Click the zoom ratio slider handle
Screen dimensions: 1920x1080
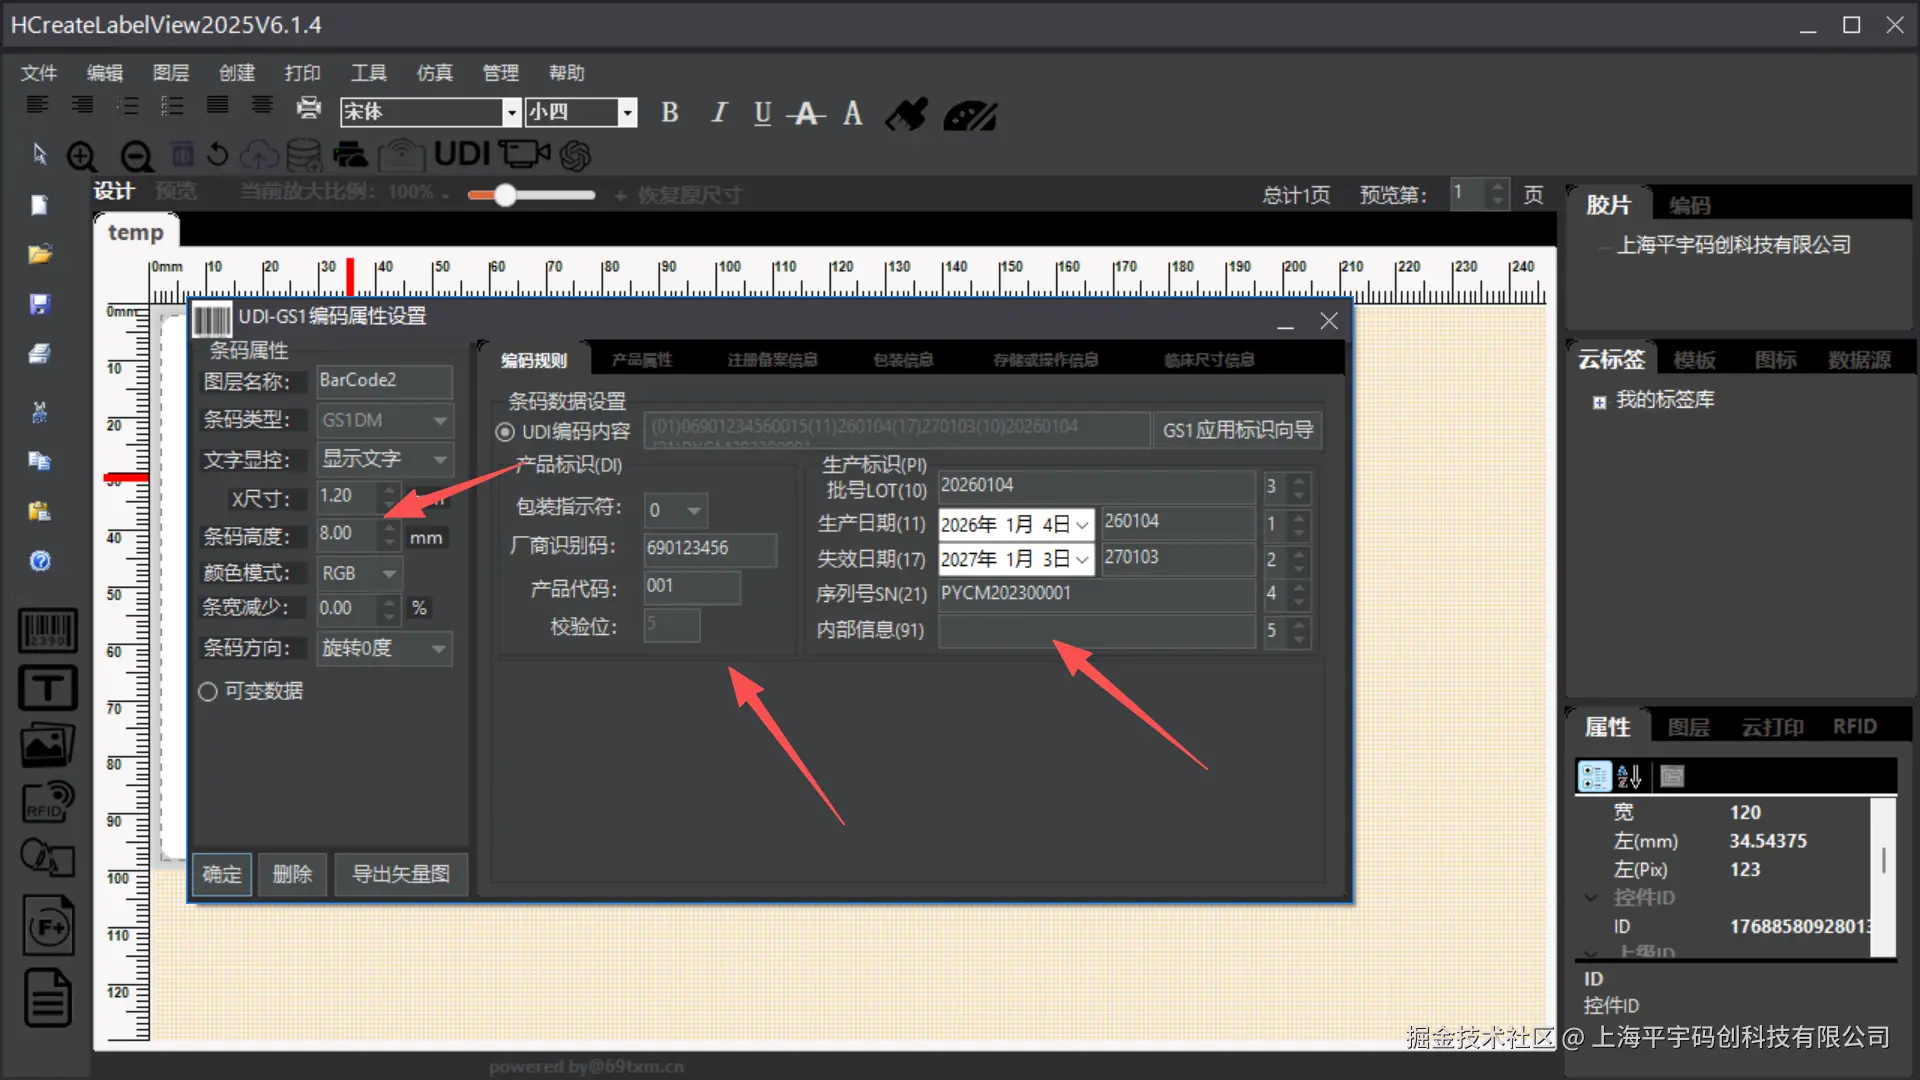505,195
